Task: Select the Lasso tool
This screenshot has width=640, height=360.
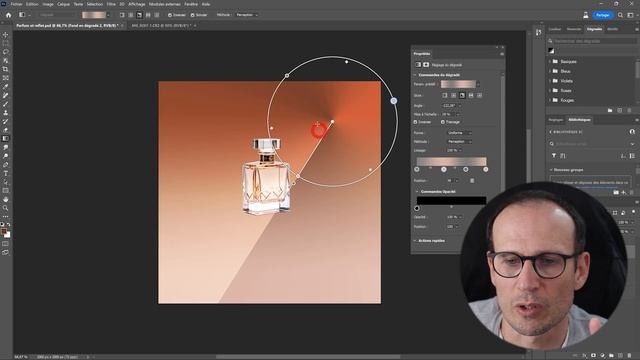Action: [x=5, y=52]
